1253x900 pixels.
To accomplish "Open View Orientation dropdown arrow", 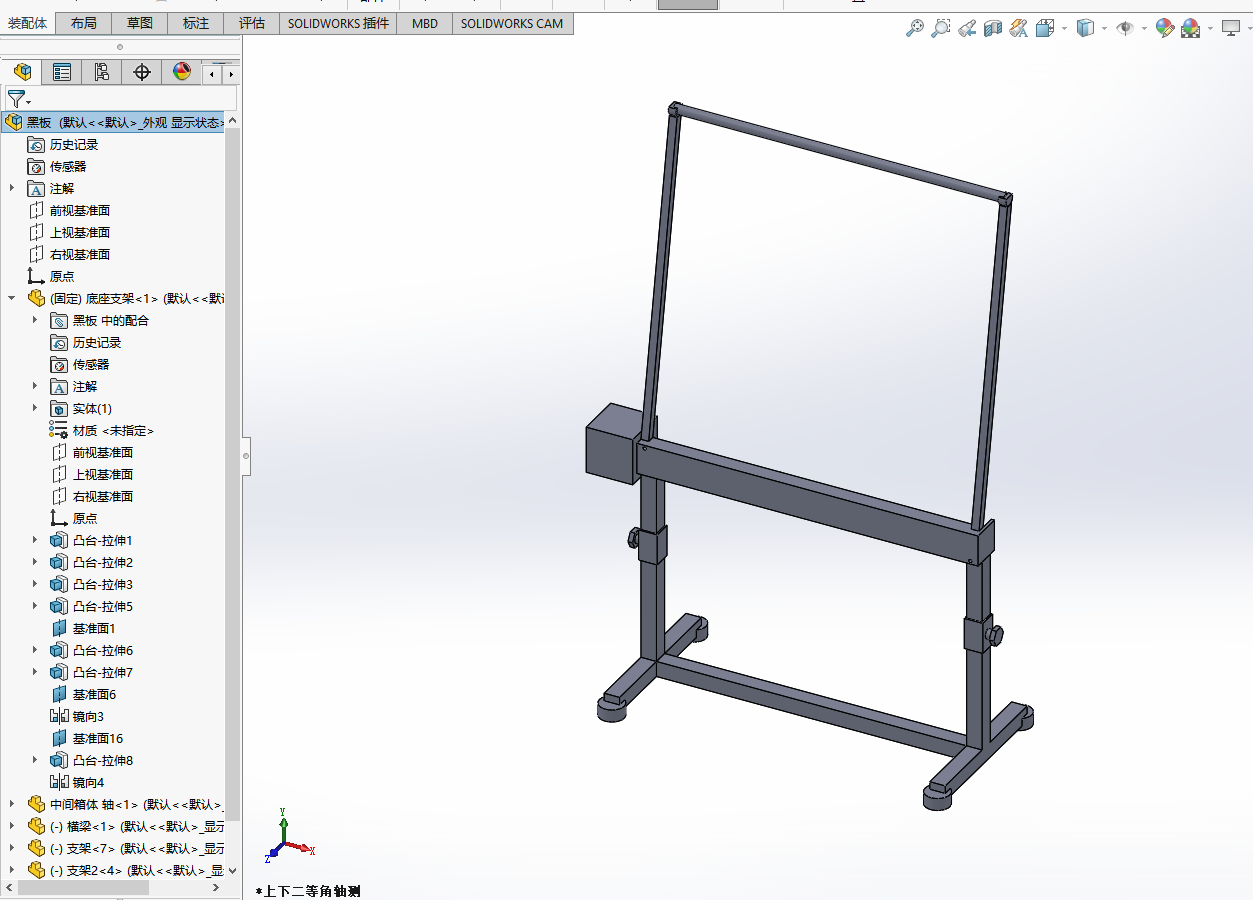I will (1063, 29).
